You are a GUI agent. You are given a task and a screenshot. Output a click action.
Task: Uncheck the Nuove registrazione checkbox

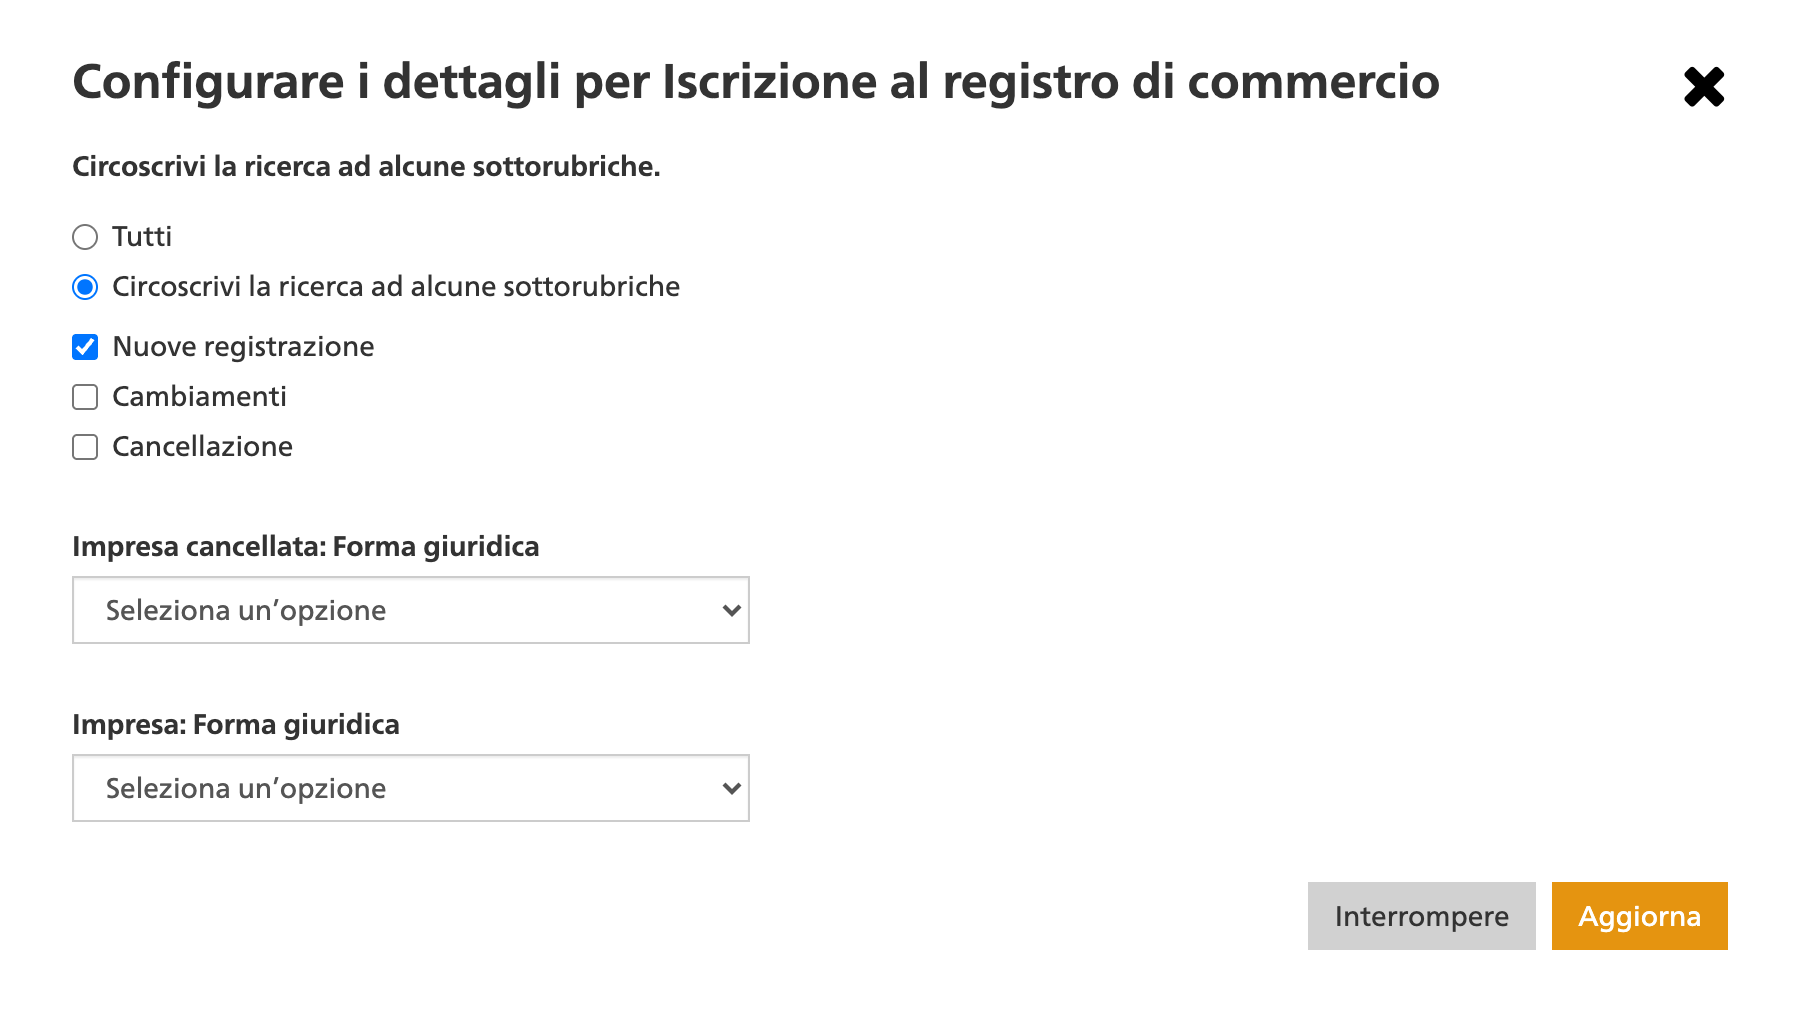pos(85,347)
